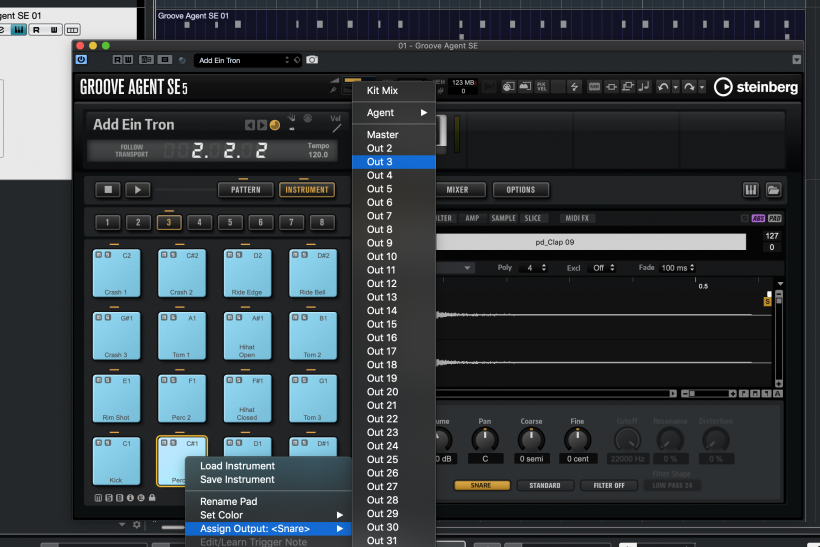The image size is (820, 547).
Task: Select pad group 1
Action: pos(108,223)
